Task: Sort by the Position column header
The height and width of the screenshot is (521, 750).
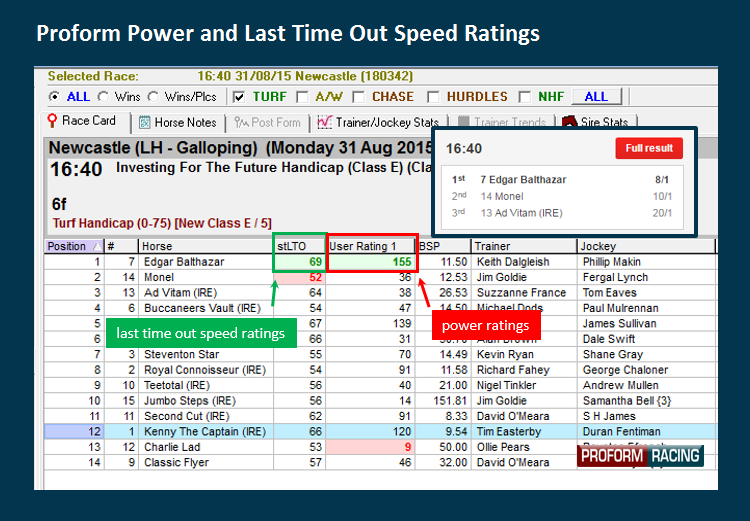Action: (74, 246)
